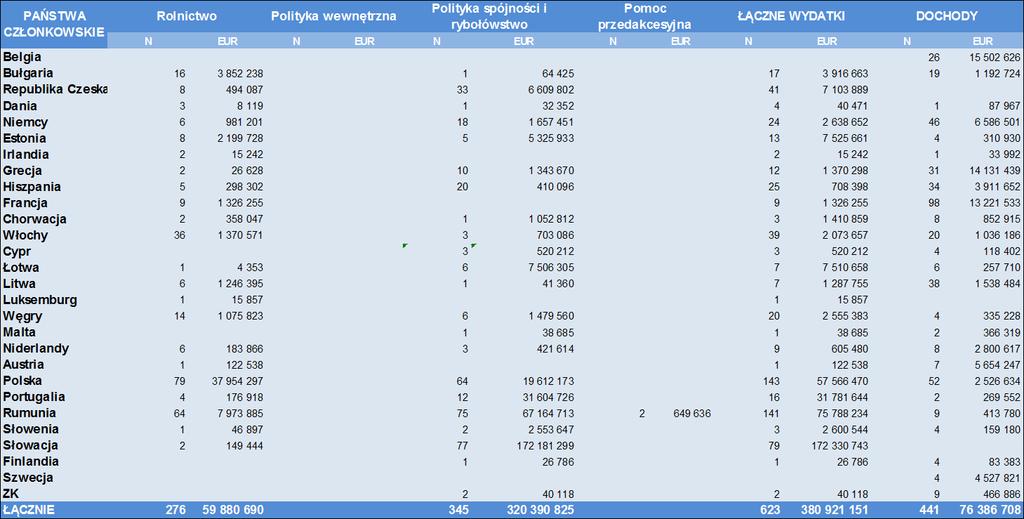
Task: Select Grecja income amount 14 131 439
Action: [x=995, y=170]
